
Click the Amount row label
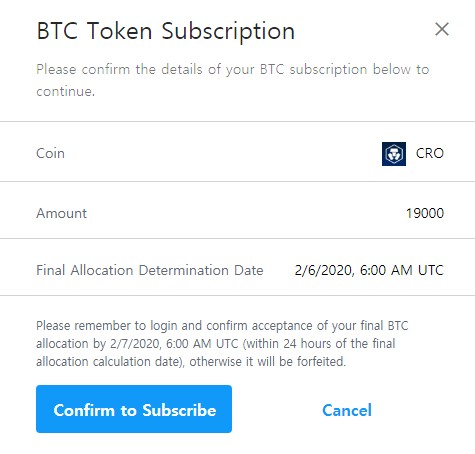pyautogui.click(x=61, y=213)
